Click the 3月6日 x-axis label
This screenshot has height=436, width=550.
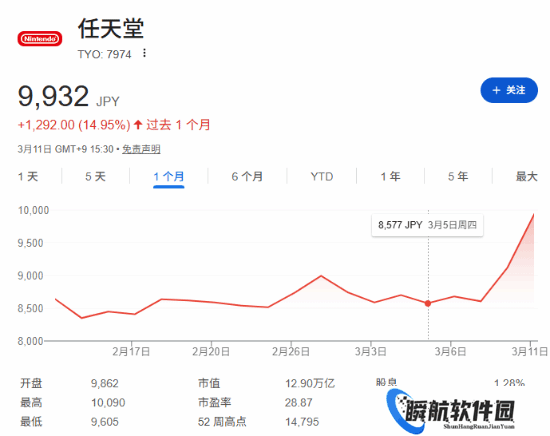click(x=450, y=351)
